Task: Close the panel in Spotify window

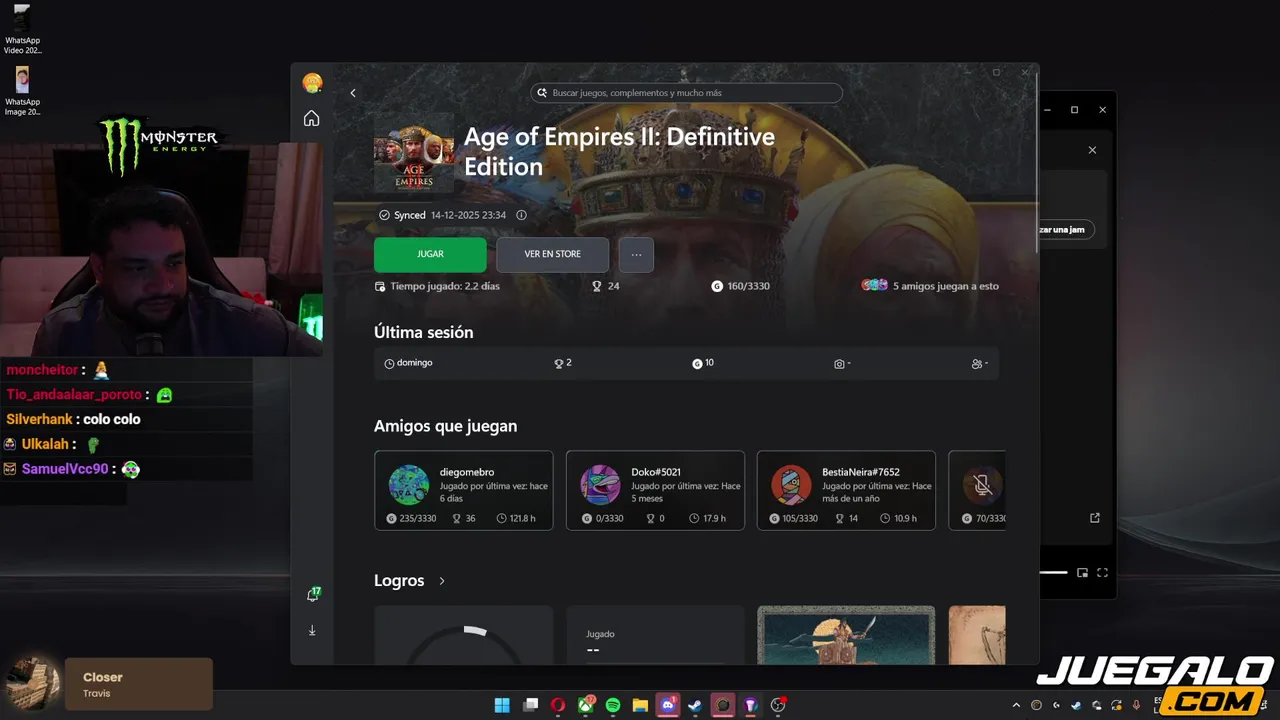Action: (1092, 150)
